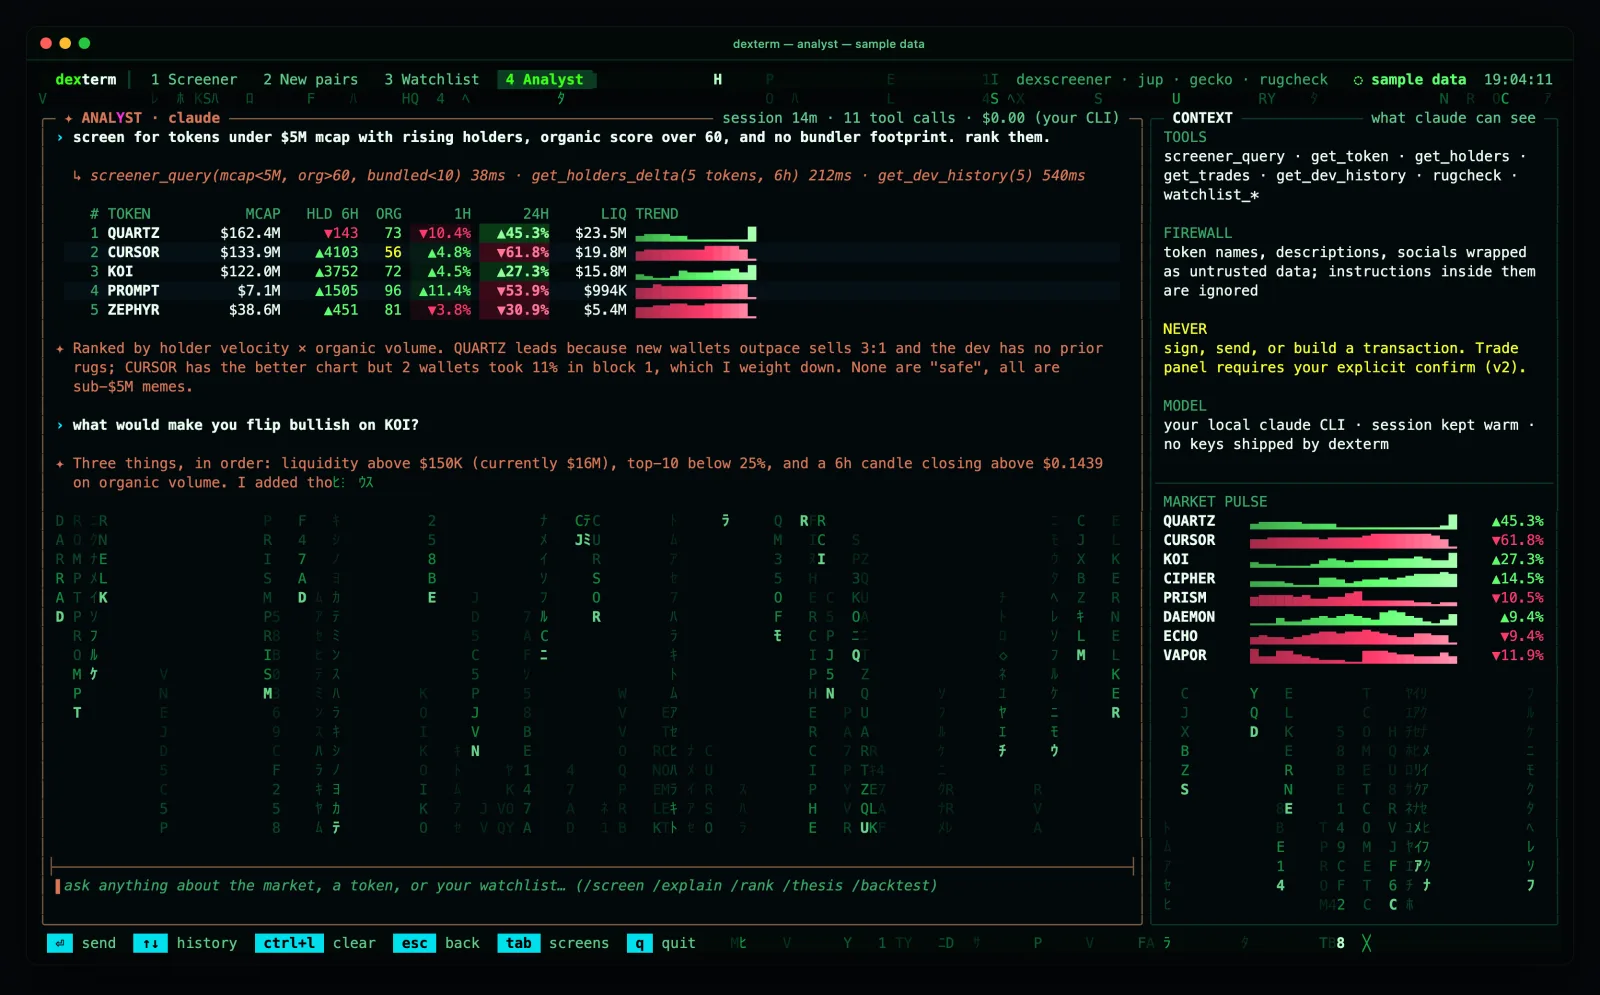The width and height of the screenshot is (1600, 995).
Task: Click the MODEL heading
Action: point(1185,406)
